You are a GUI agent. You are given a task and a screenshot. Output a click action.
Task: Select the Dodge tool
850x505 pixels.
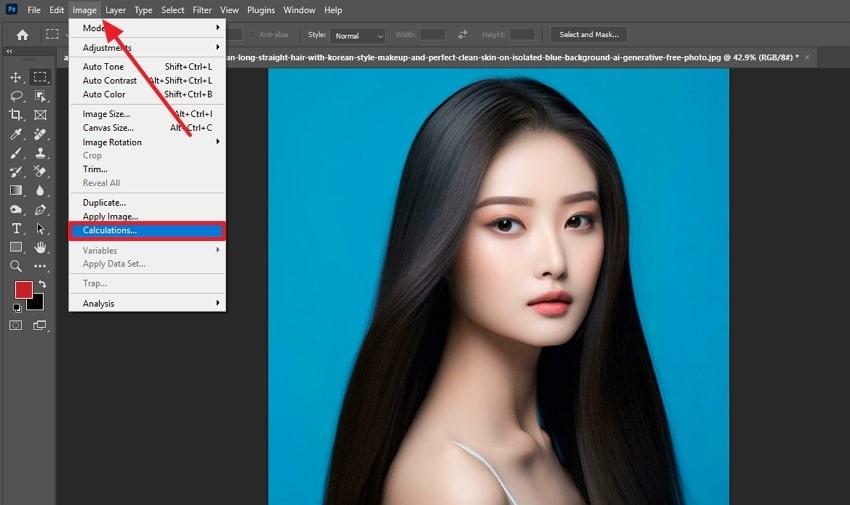click(16, 210)
